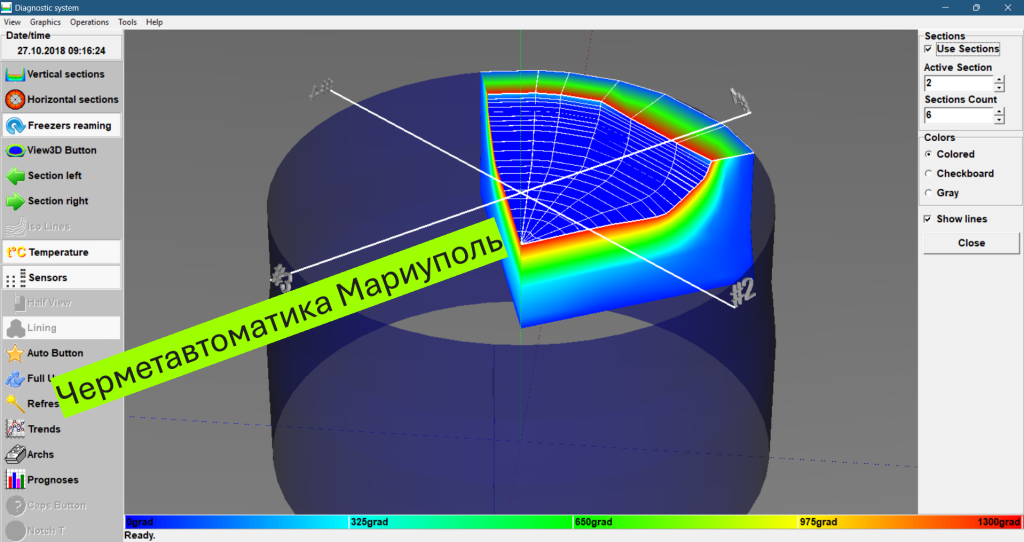Toggle the Show lines checkbox
The width and height of the screenshot is (1024, 542).
[927, 219]
